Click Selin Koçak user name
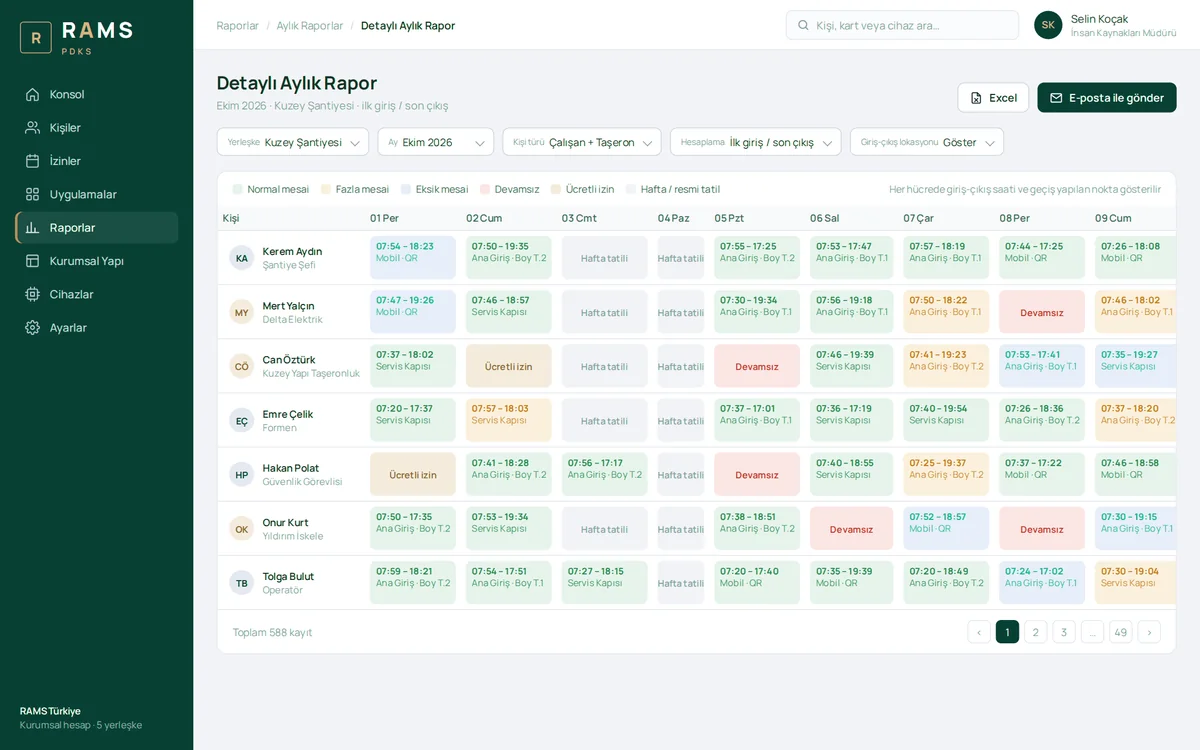 (x=1099, y=19)
